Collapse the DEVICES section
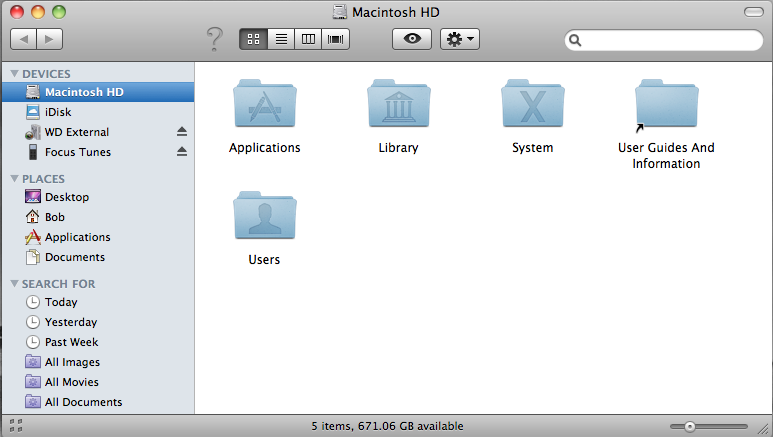 (x=15, y=73)
